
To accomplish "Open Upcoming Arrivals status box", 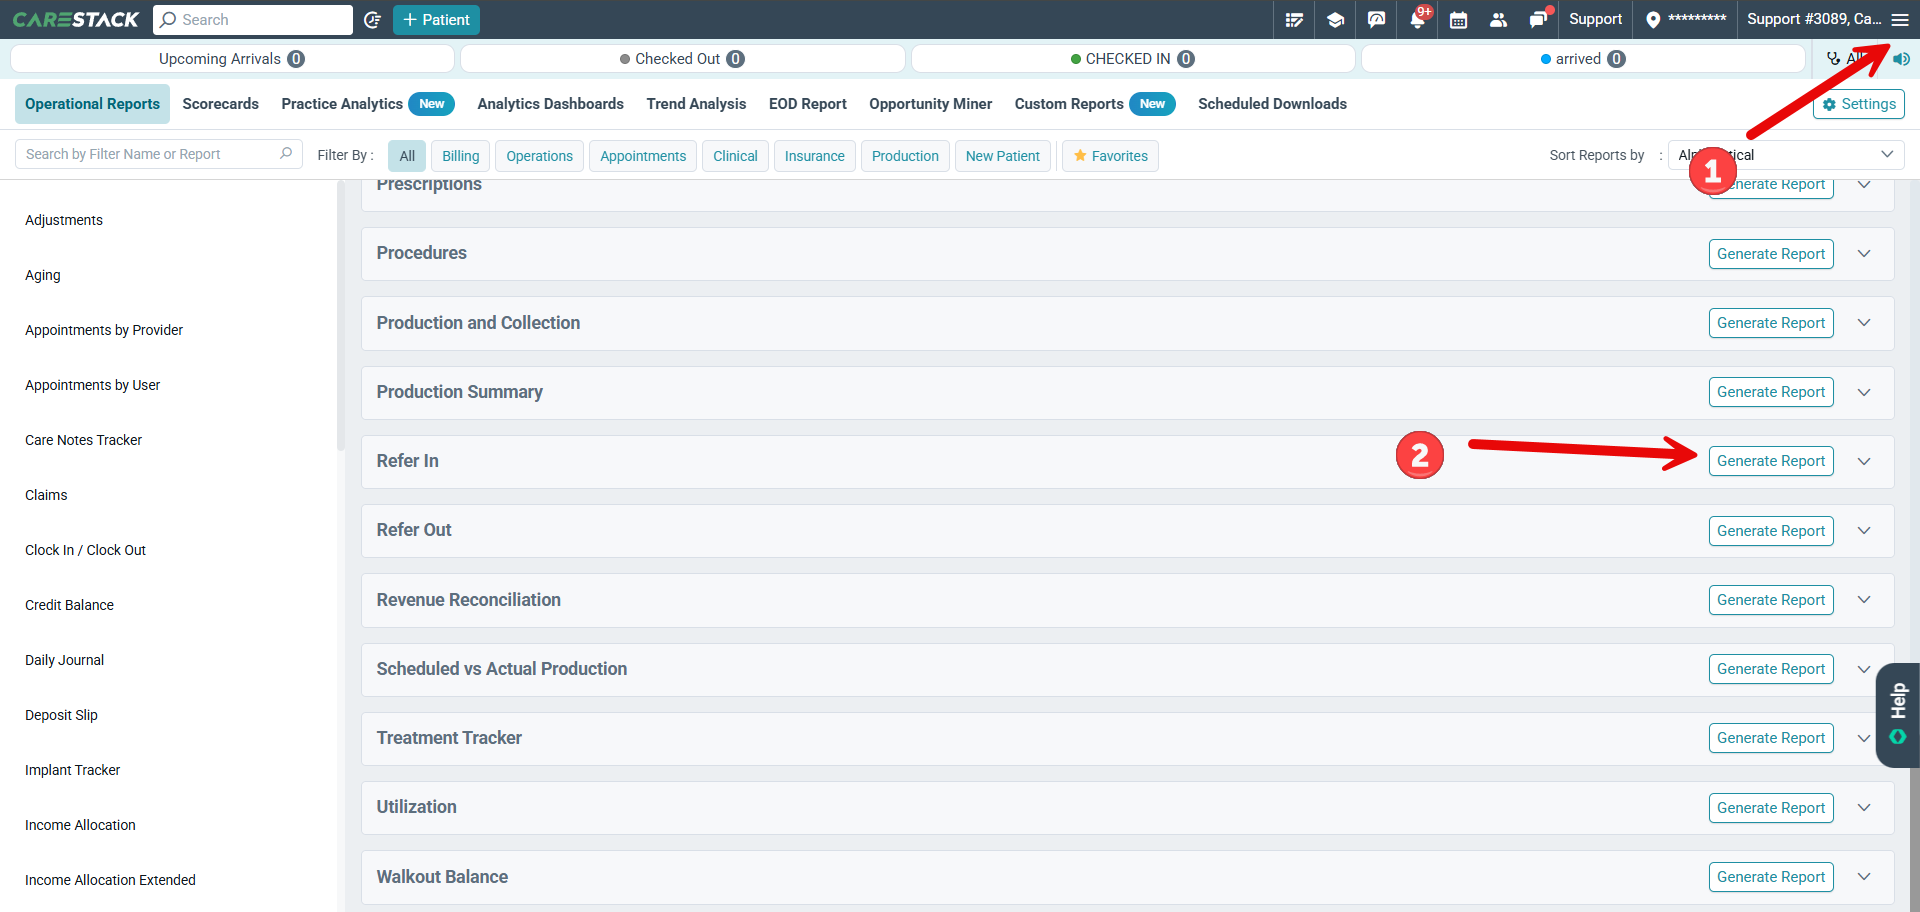I will pos(232,59).
